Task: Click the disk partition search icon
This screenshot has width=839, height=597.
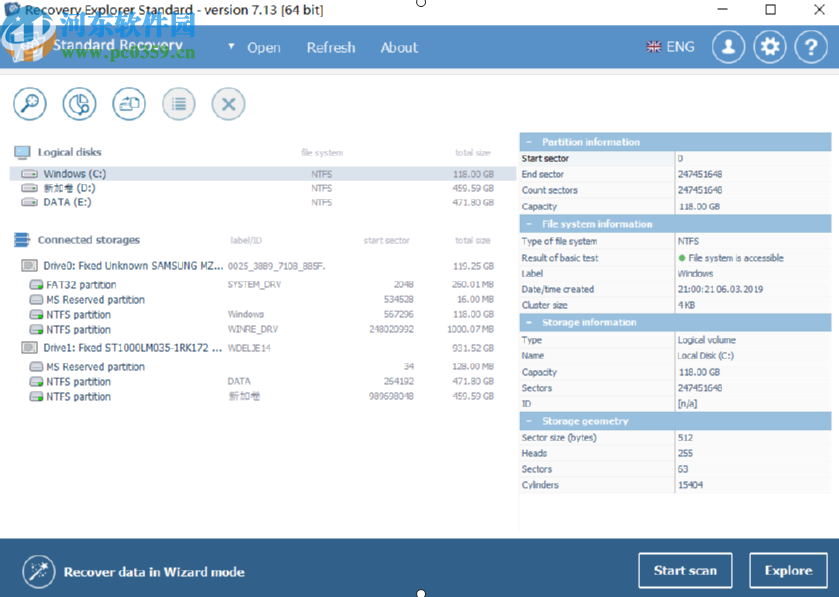Action: coord(80,103)
